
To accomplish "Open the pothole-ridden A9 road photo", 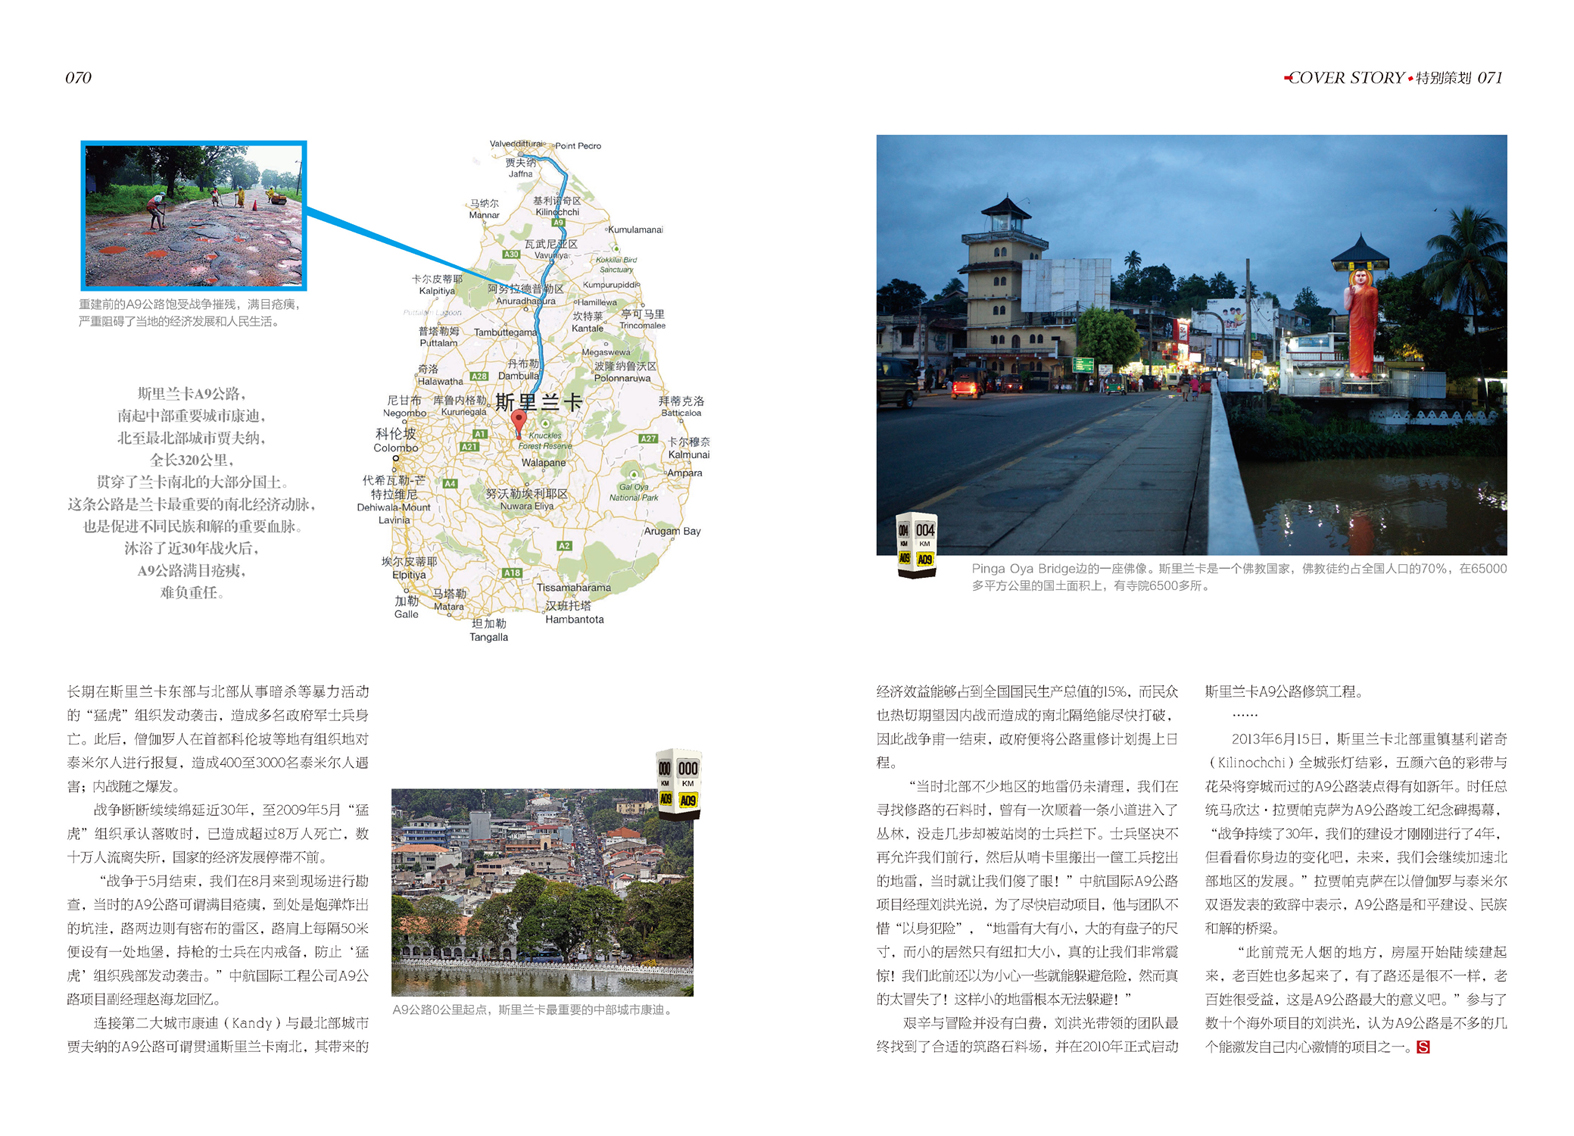I will tap(194, 216).
